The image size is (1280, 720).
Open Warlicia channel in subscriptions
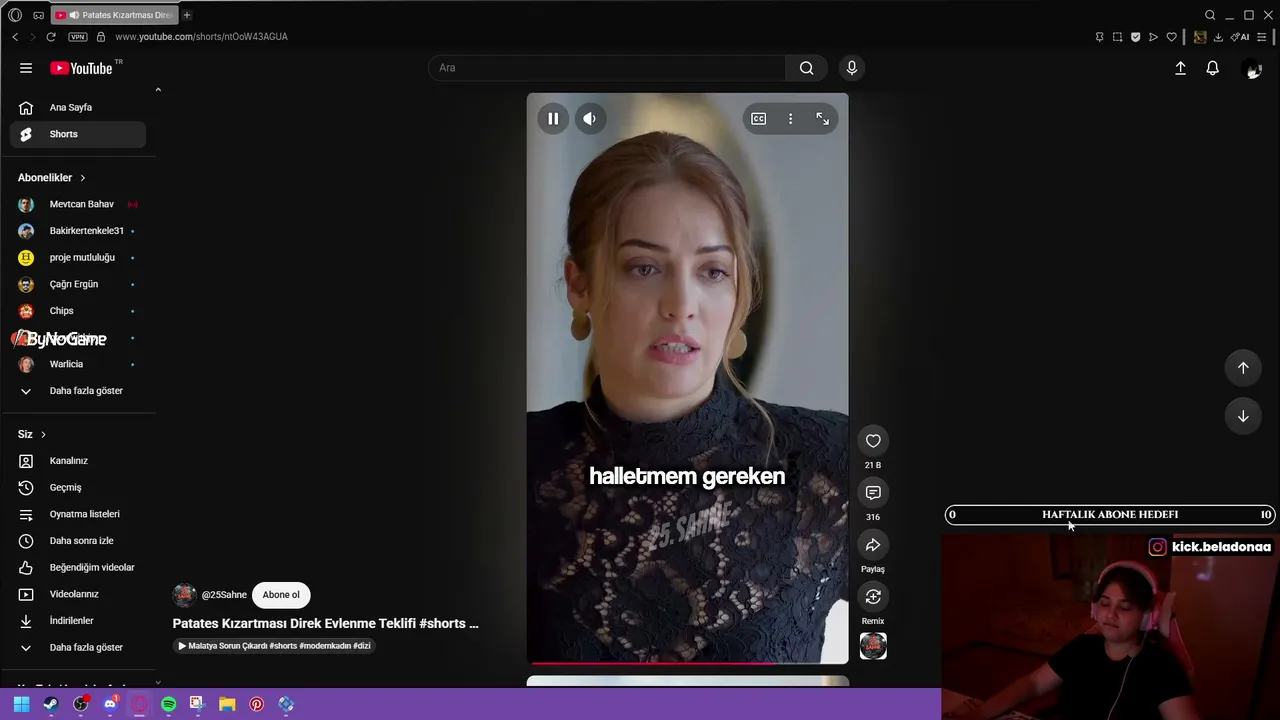point(78,364)
